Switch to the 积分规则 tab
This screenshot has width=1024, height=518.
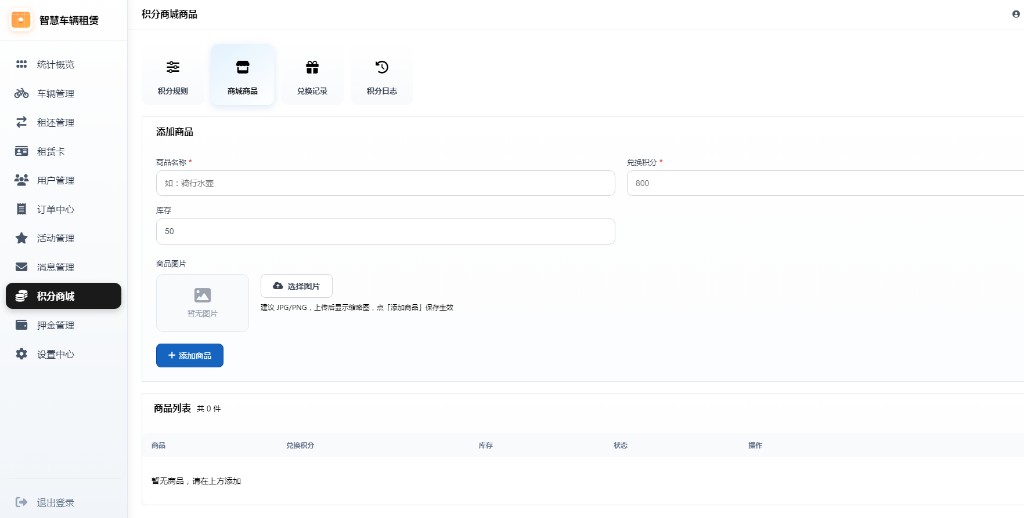(173, 75)
